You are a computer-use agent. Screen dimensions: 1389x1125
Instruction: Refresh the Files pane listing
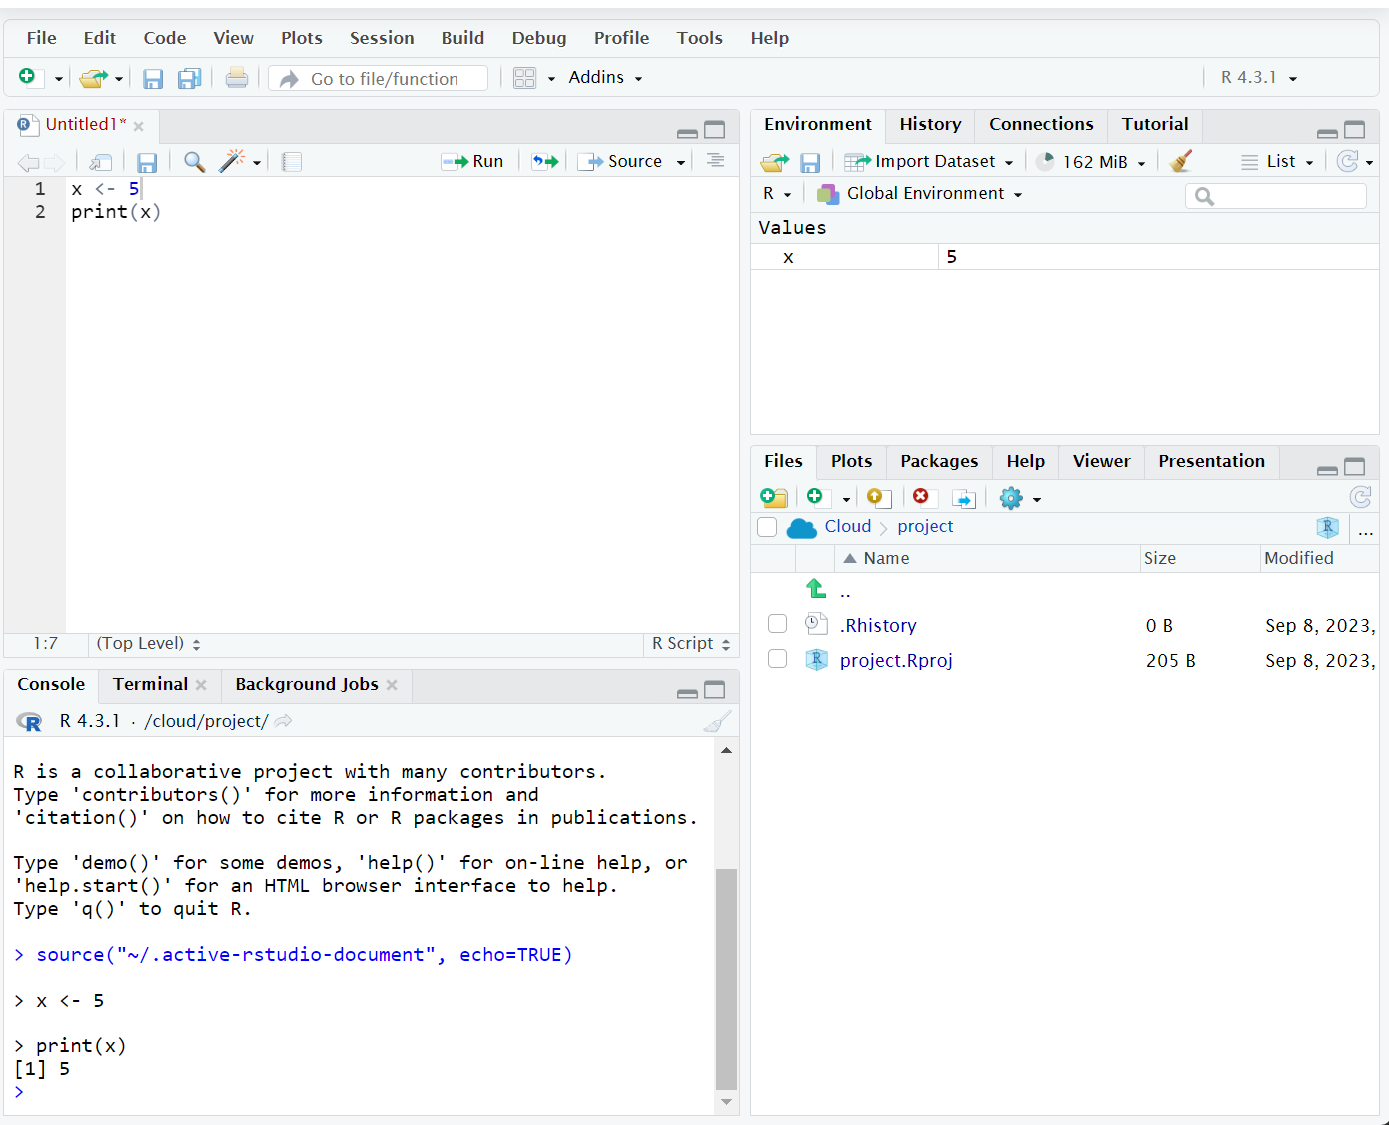(1360, 497)
